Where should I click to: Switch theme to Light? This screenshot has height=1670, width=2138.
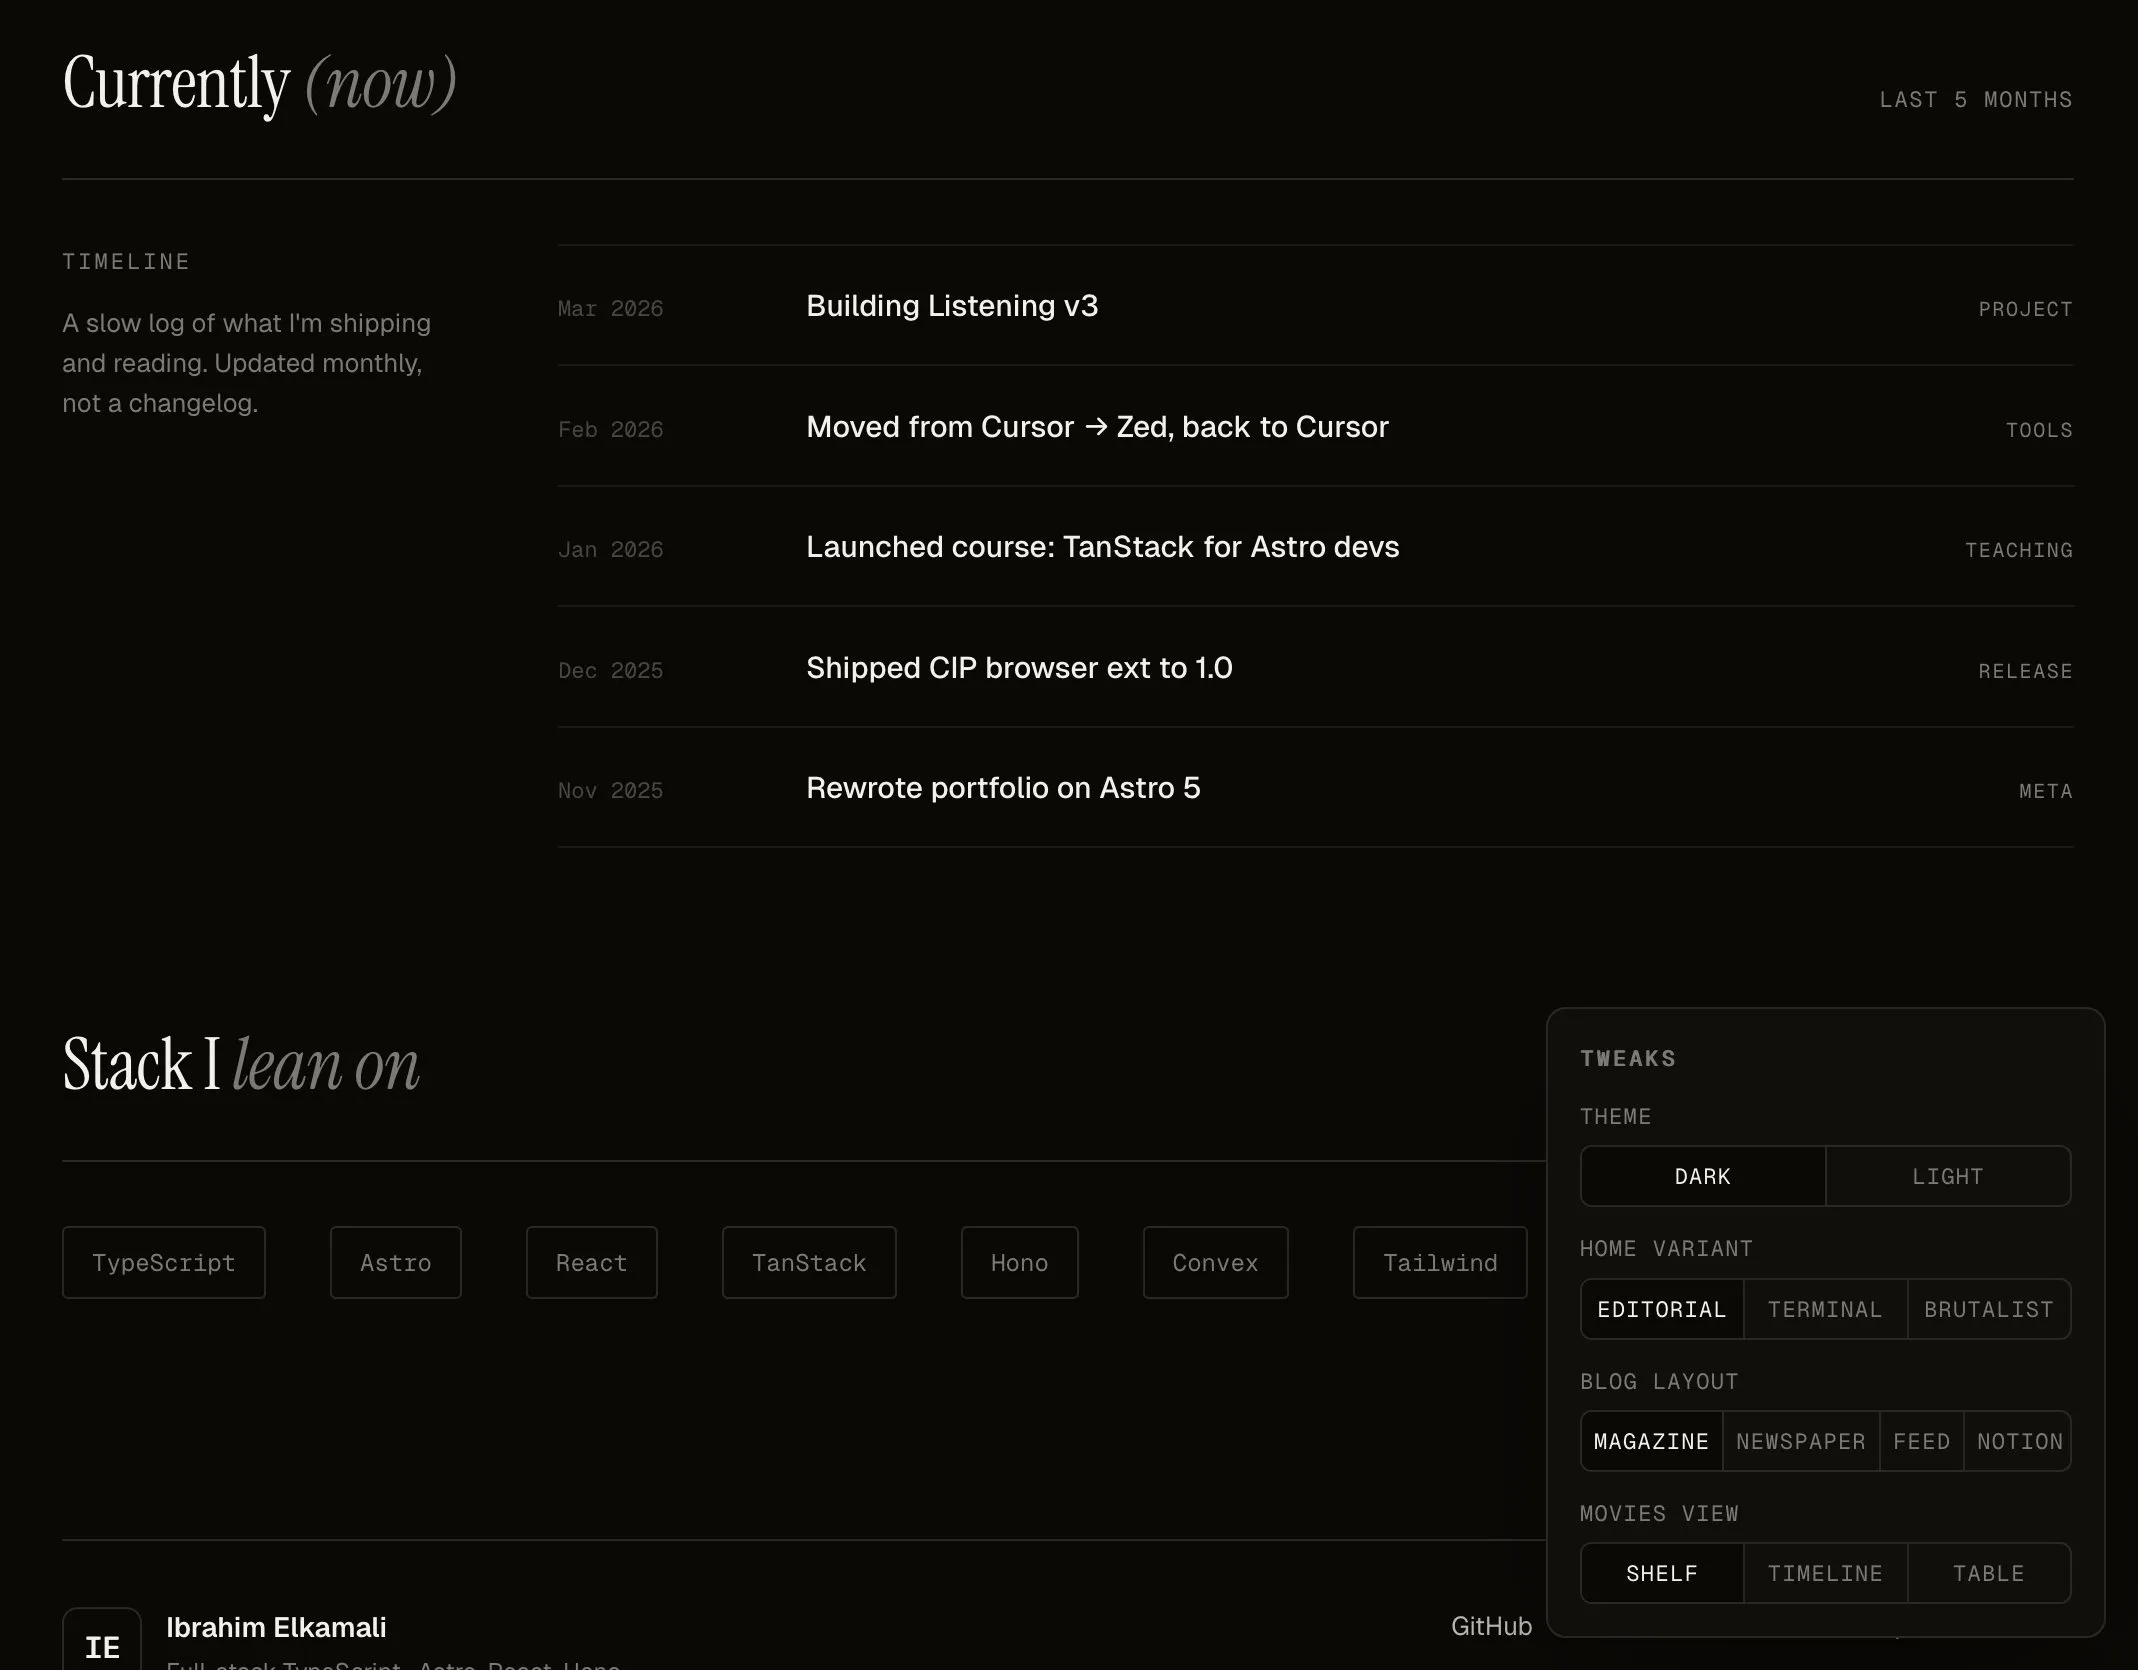[1948, 1176]
